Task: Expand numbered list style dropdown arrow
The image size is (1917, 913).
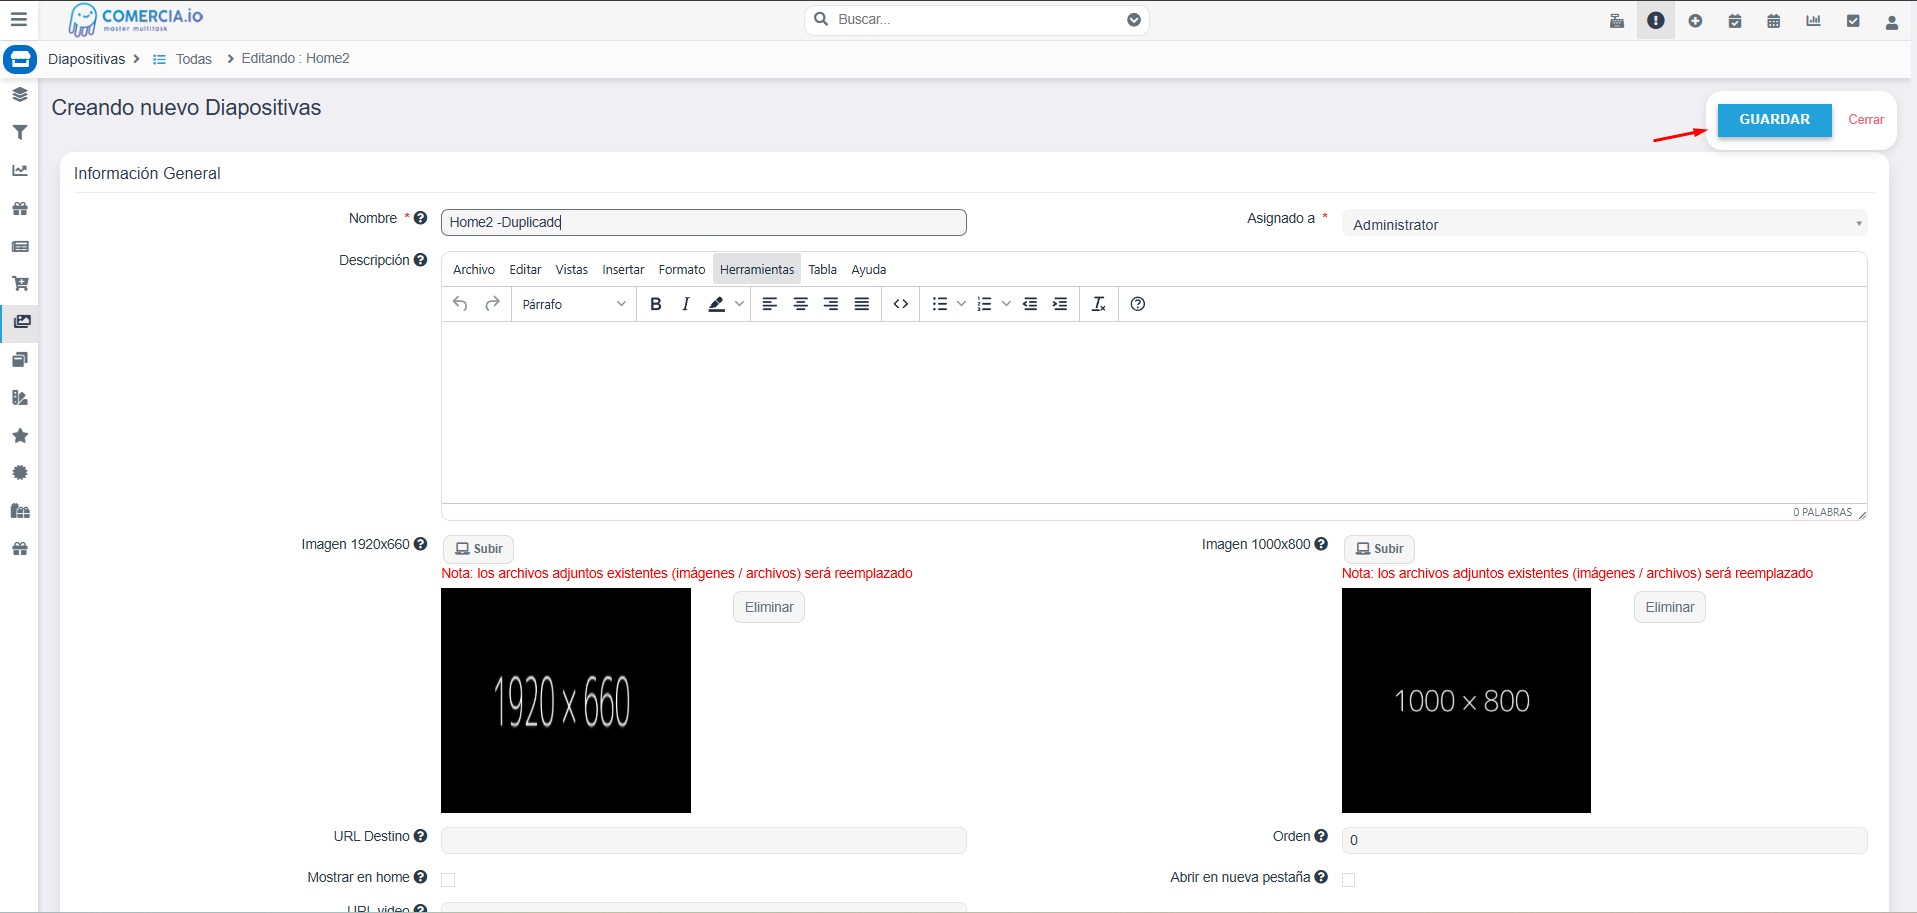Action: [x=1006, y=304]
